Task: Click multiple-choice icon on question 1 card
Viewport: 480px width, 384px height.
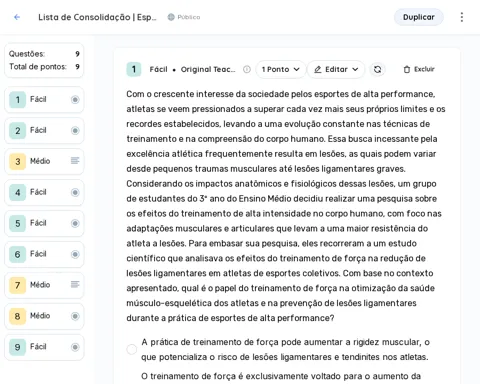Action: click(x=75, y=99)
